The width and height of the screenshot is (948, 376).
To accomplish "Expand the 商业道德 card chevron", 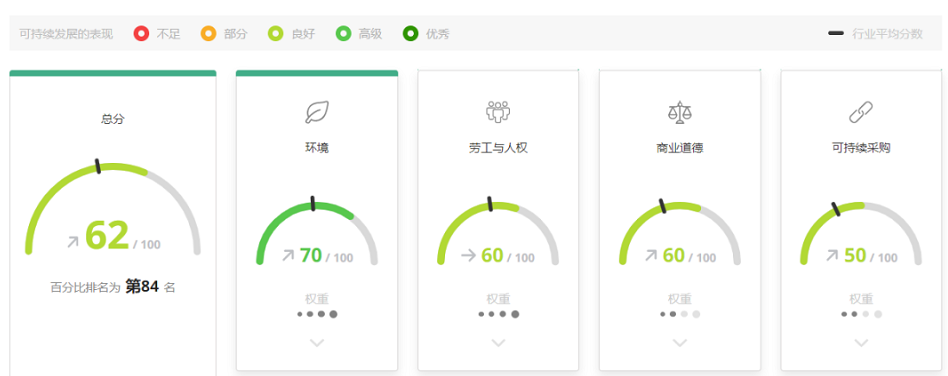I will (680, 343).
